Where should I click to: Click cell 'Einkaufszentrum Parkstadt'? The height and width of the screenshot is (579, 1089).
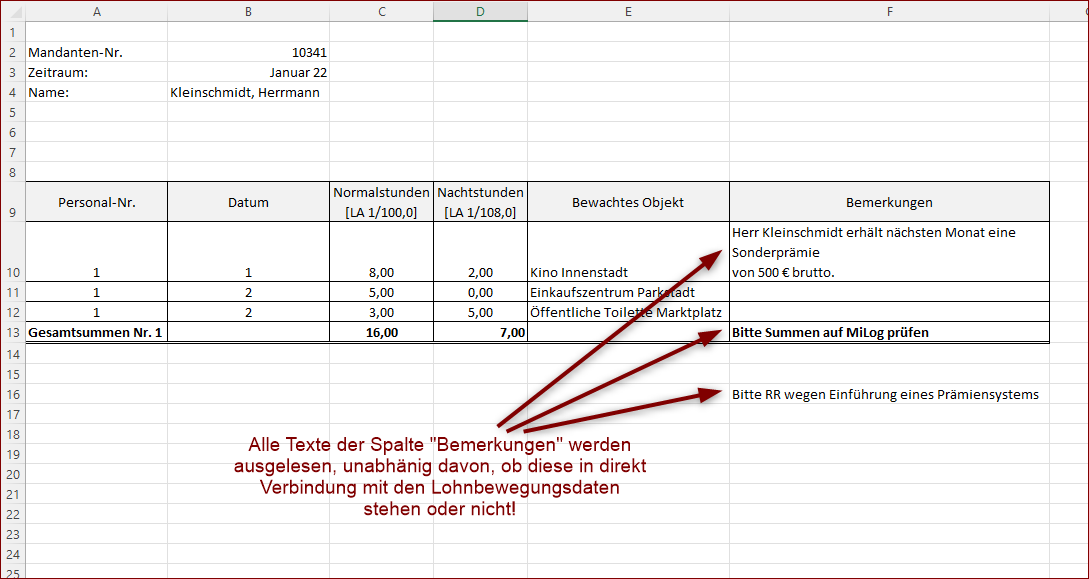629,292
